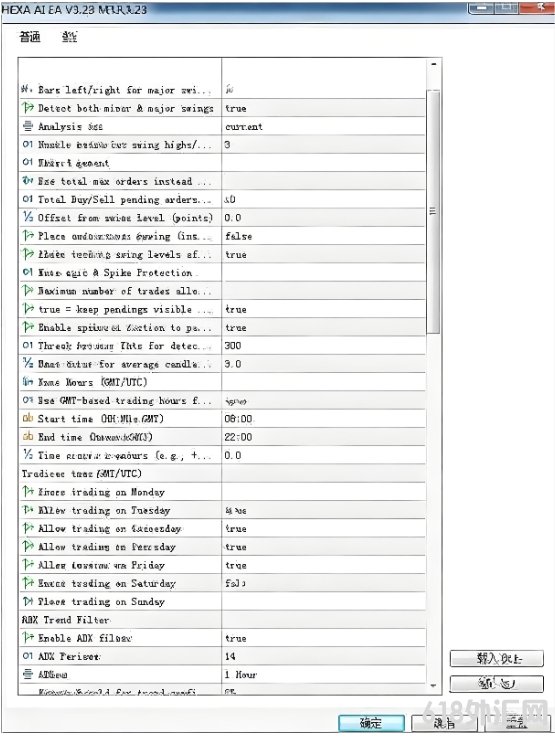Click the icon of Allow trading on Tuesday
This screenshot has height=737, width=555.
pyautogui.click(x=28, y=510)
